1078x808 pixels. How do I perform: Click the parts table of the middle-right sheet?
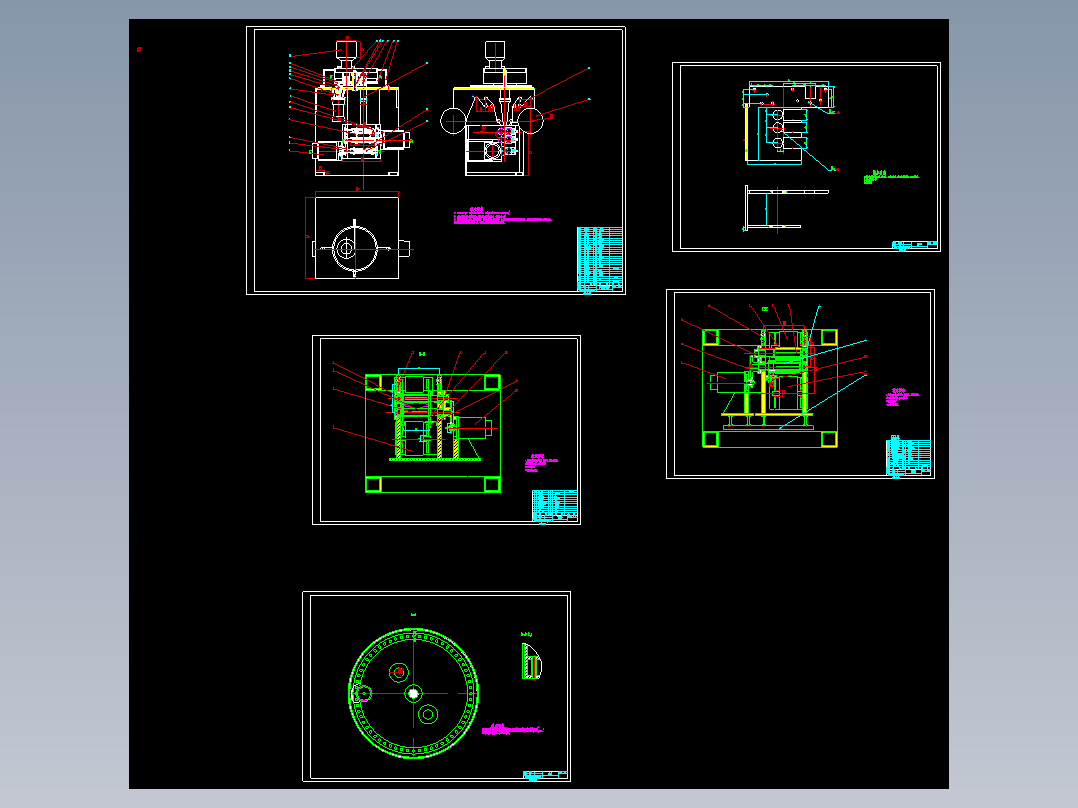click(908, 457)
